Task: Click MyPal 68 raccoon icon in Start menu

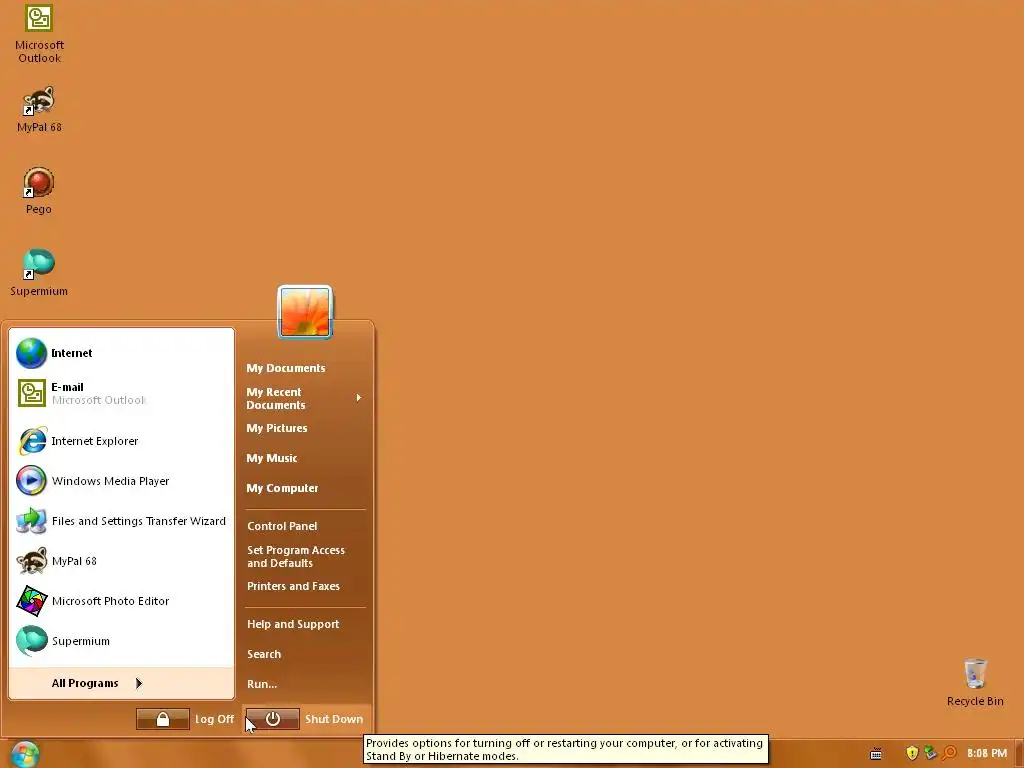Action: click(31, 561)
